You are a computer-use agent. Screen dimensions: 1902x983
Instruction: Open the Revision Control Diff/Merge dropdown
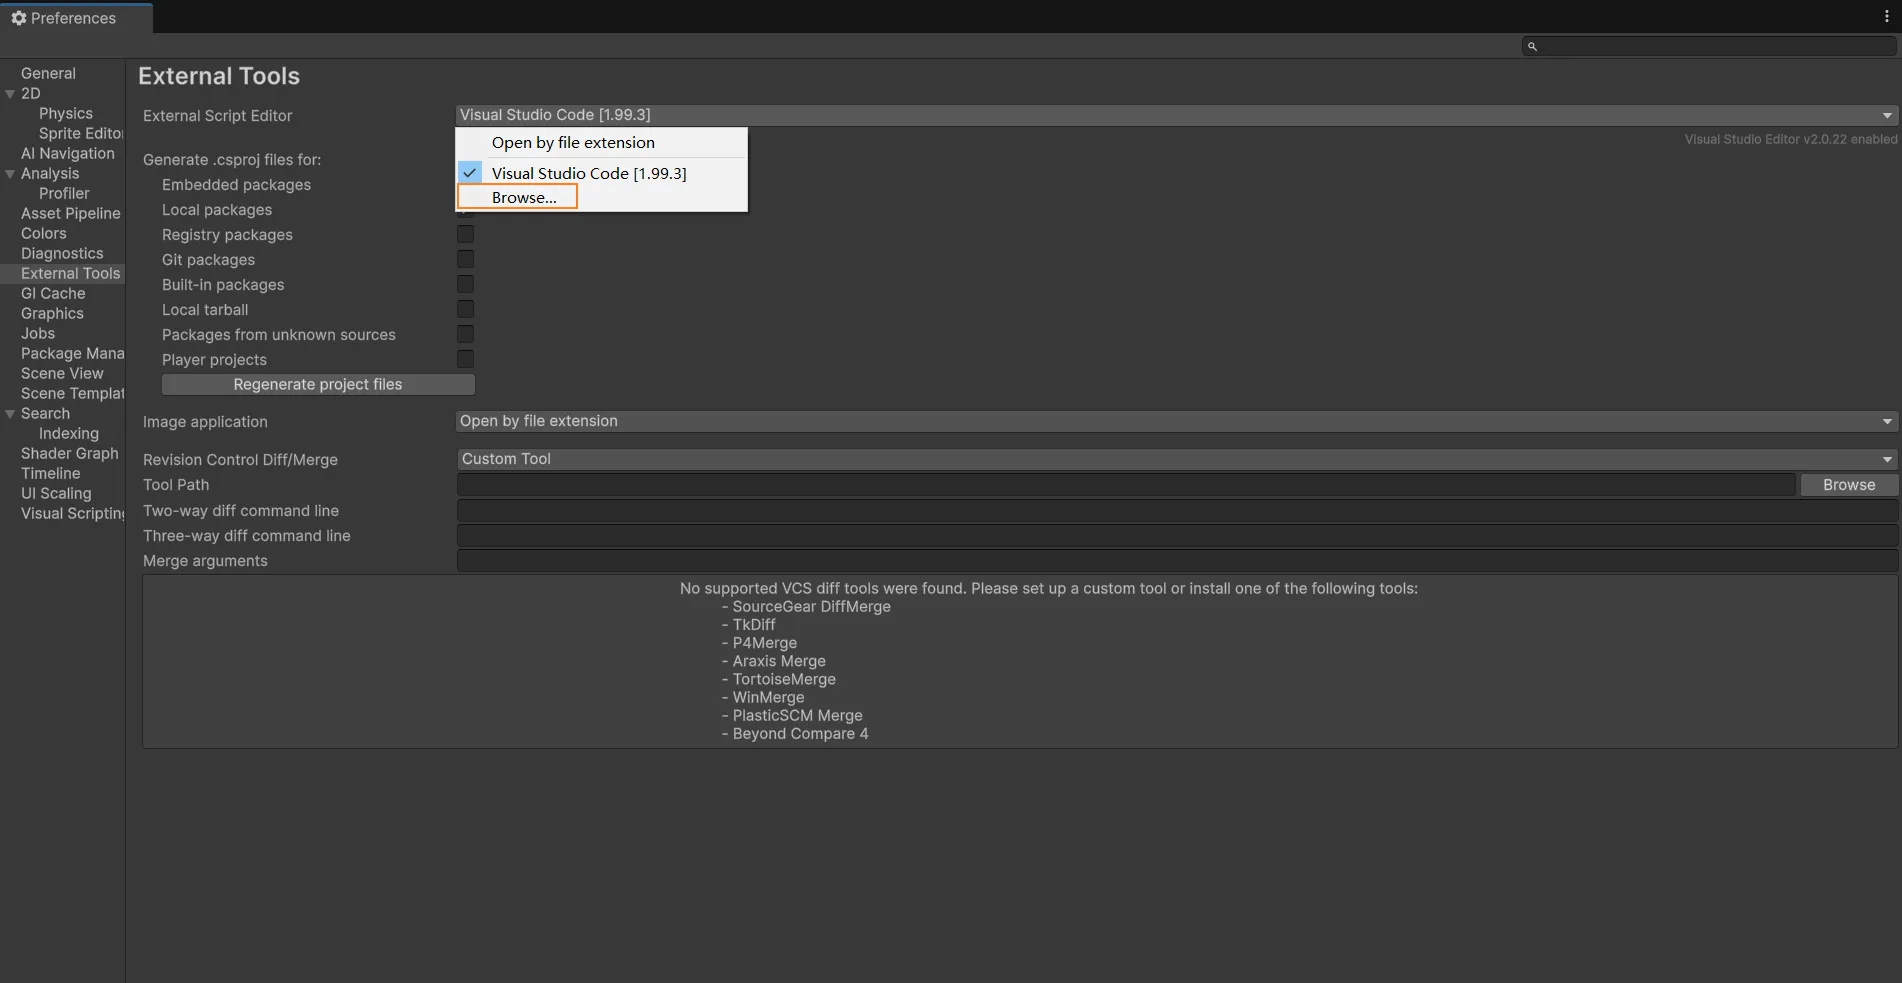[1176, 459]
